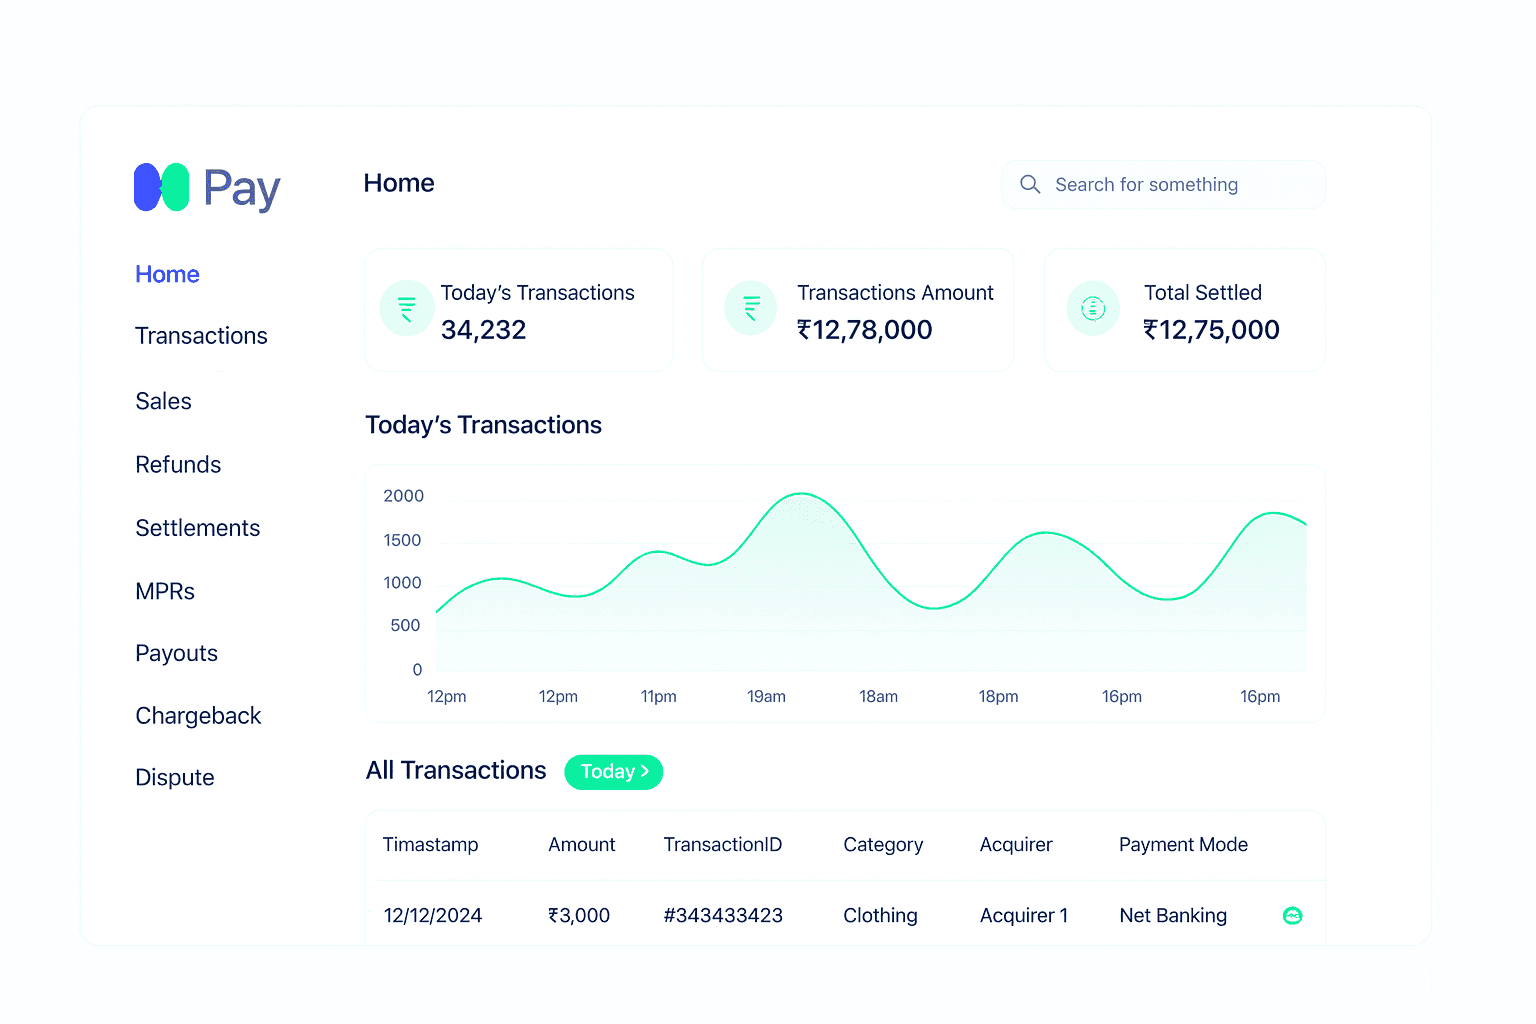
Task: Open the Chargeback page
Action: tap(198, 716)
